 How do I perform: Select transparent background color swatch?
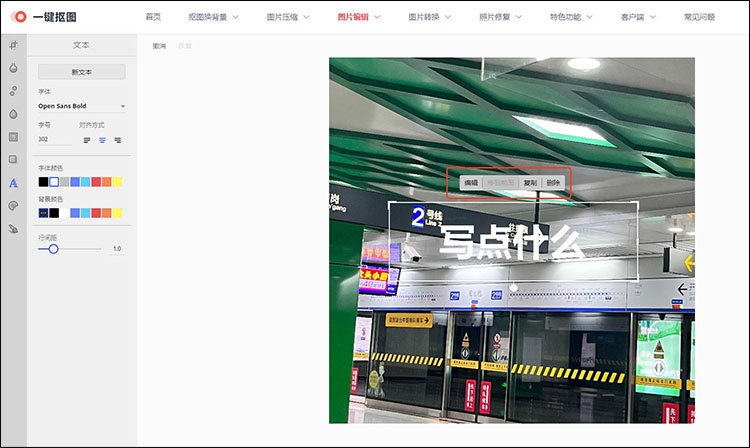pyautogui.click(x=44, y=213)
